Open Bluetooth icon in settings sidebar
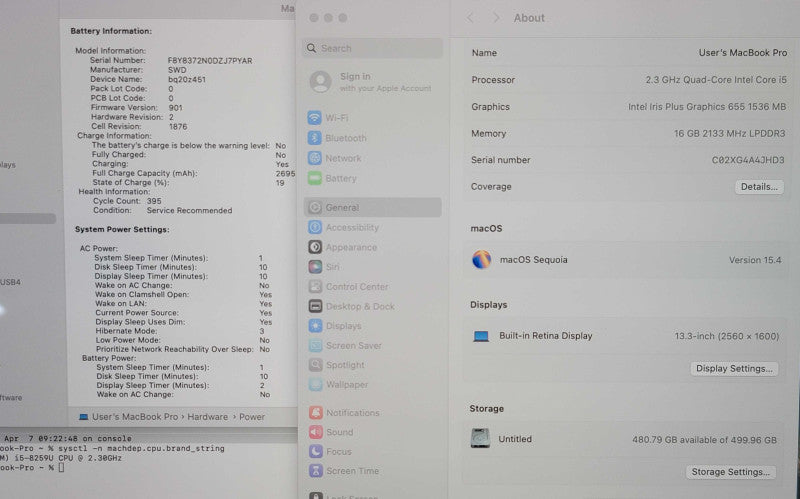This screenshot has width=800, height=499. click(x=314, y=138)
